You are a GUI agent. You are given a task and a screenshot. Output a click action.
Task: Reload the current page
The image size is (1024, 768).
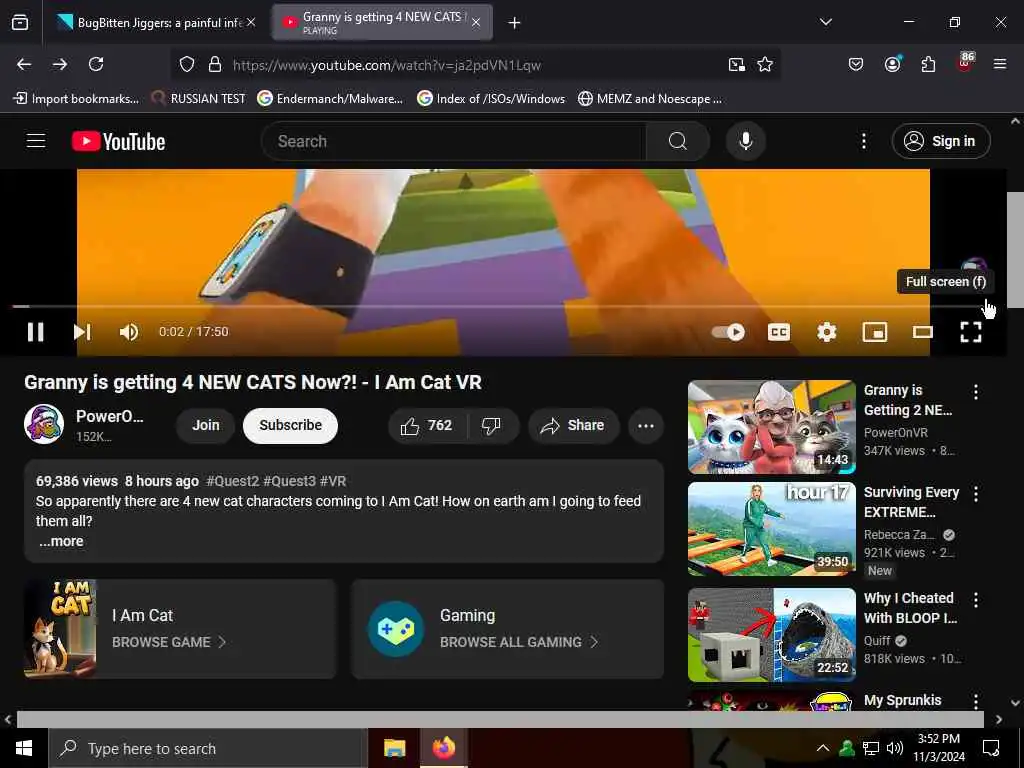[96, 64]
